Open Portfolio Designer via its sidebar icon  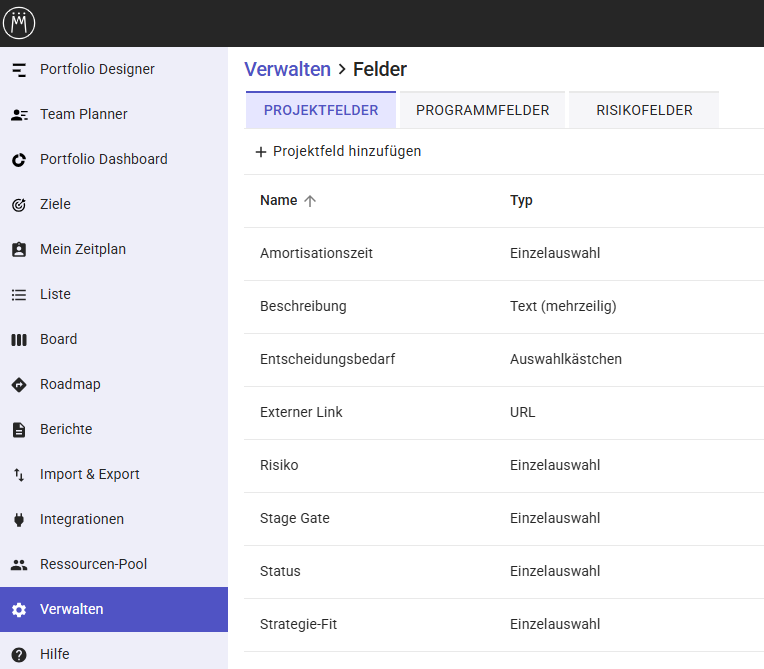(x=19, y=70)
